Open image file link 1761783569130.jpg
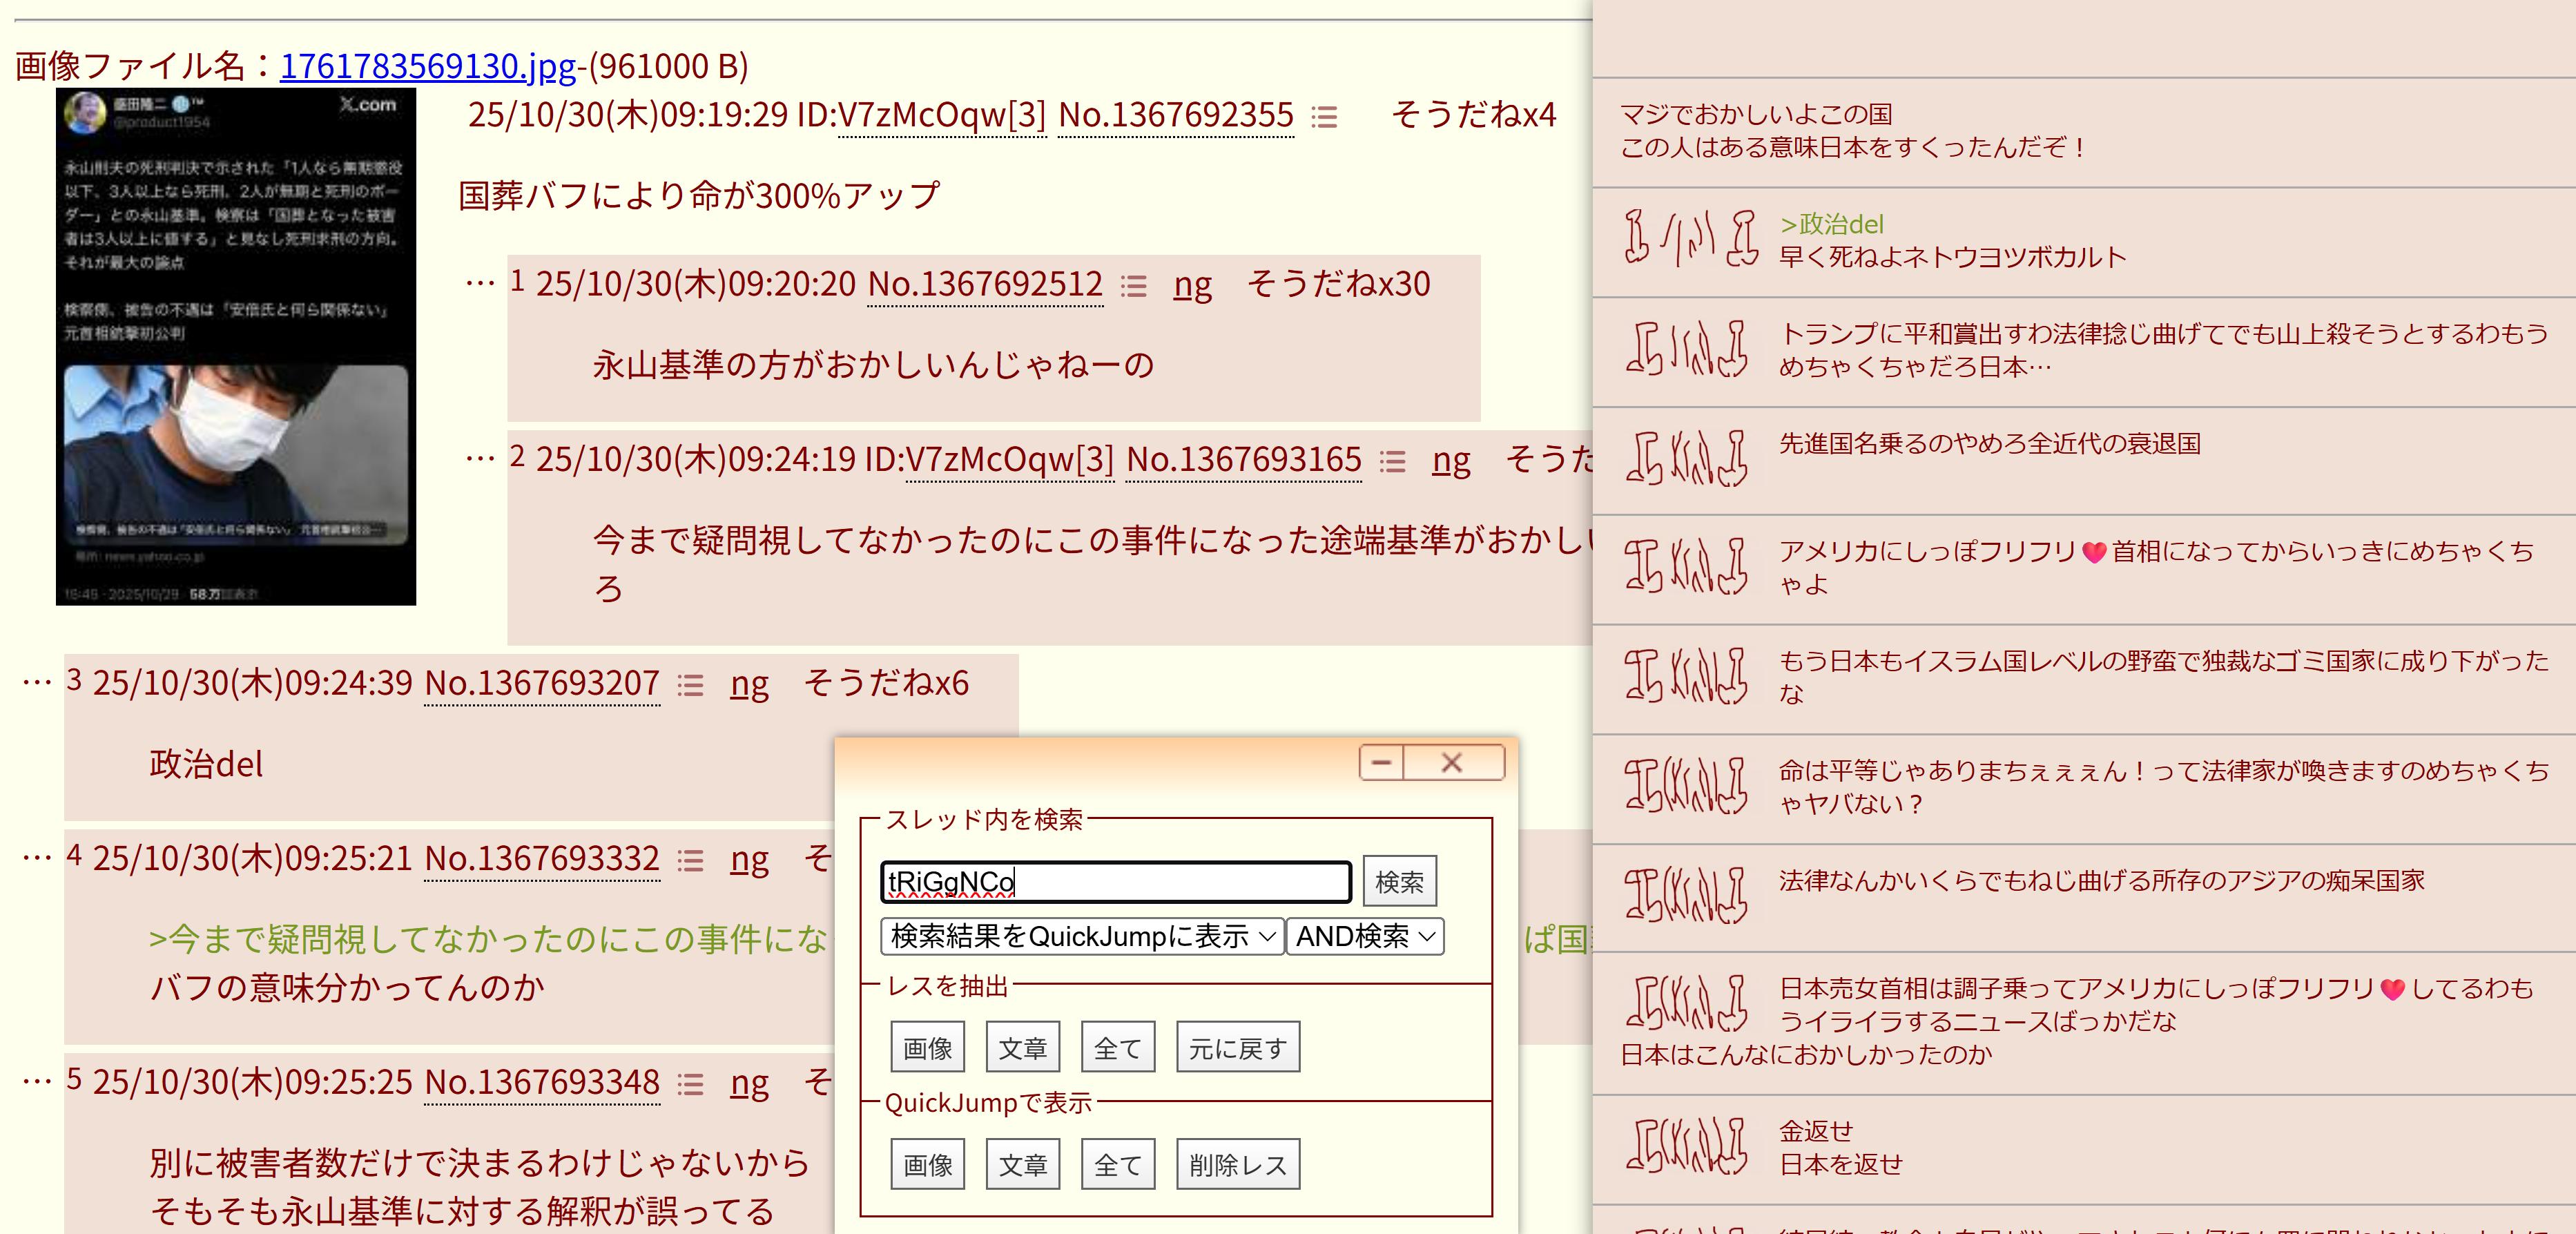This screenshot has height=1234, width=2576. pos(427,66)
